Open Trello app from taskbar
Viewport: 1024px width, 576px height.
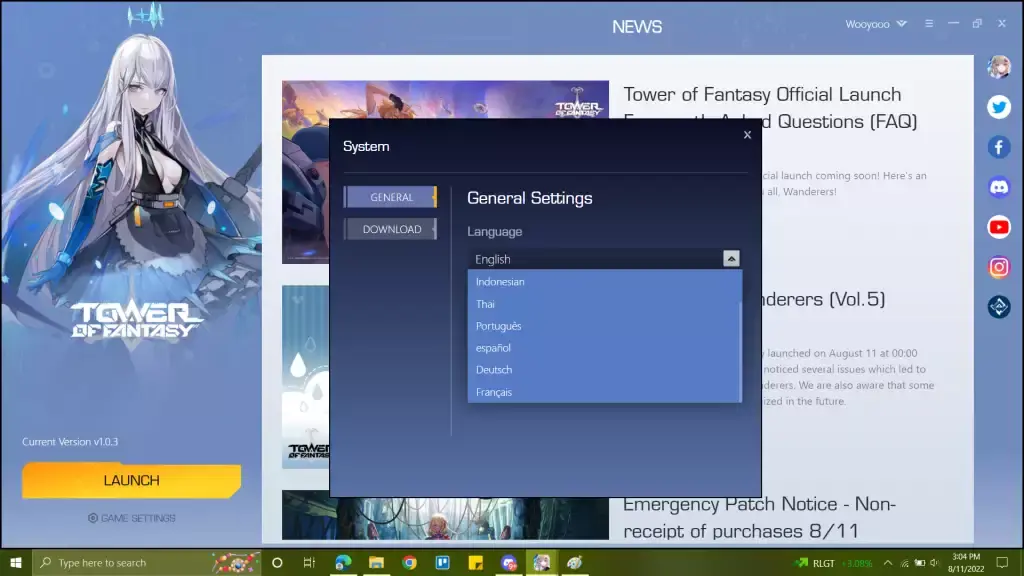point(442,562)
